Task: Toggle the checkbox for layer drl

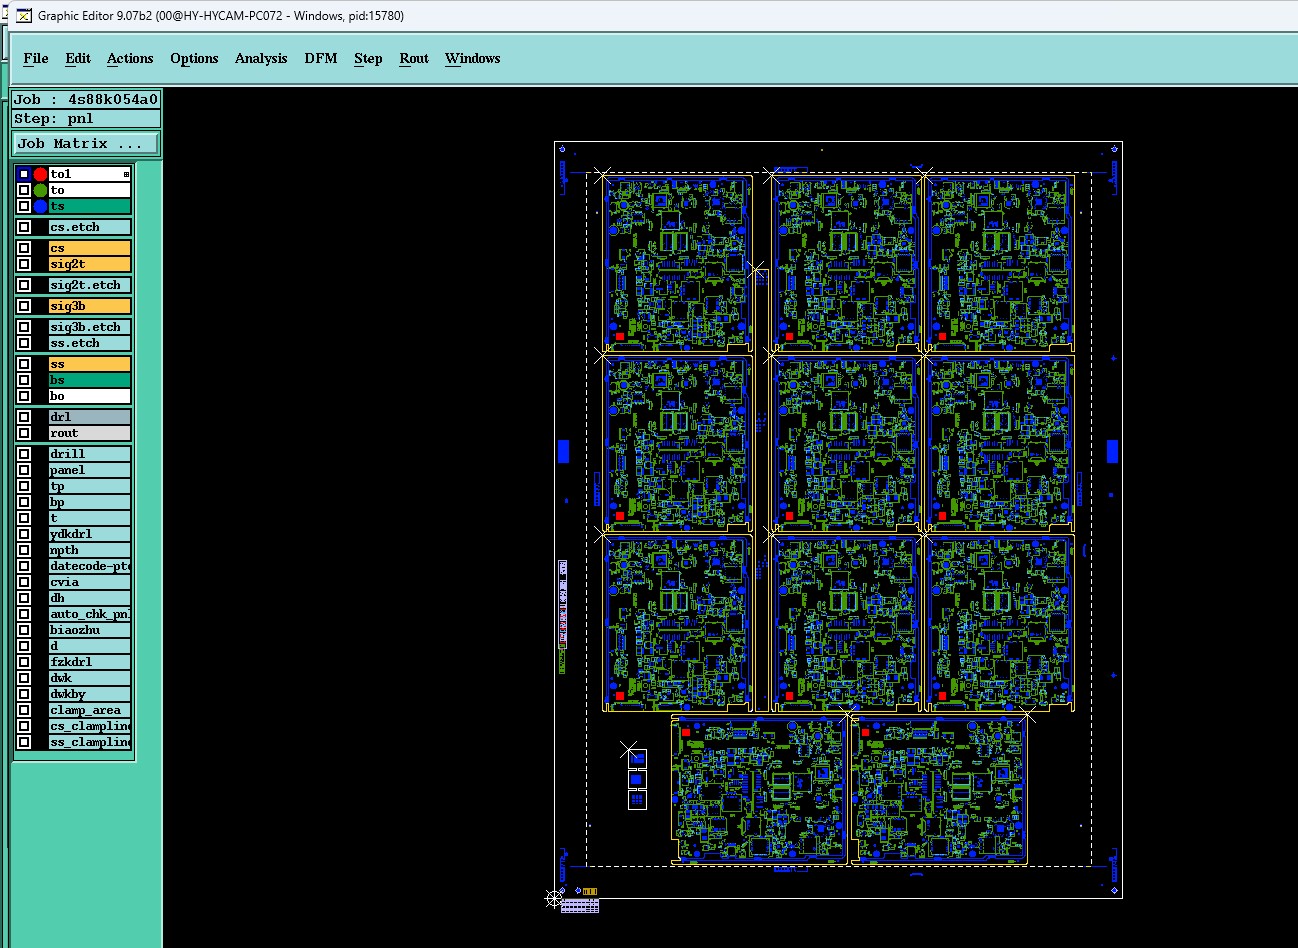Action: tap(24, 417)
